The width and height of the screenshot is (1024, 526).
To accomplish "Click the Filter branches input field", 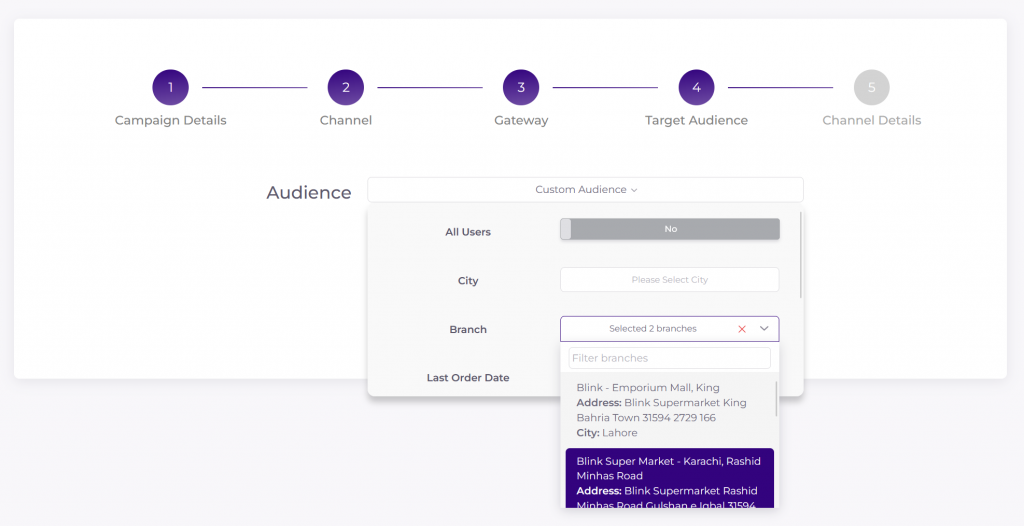I will [x=669, y=358].
